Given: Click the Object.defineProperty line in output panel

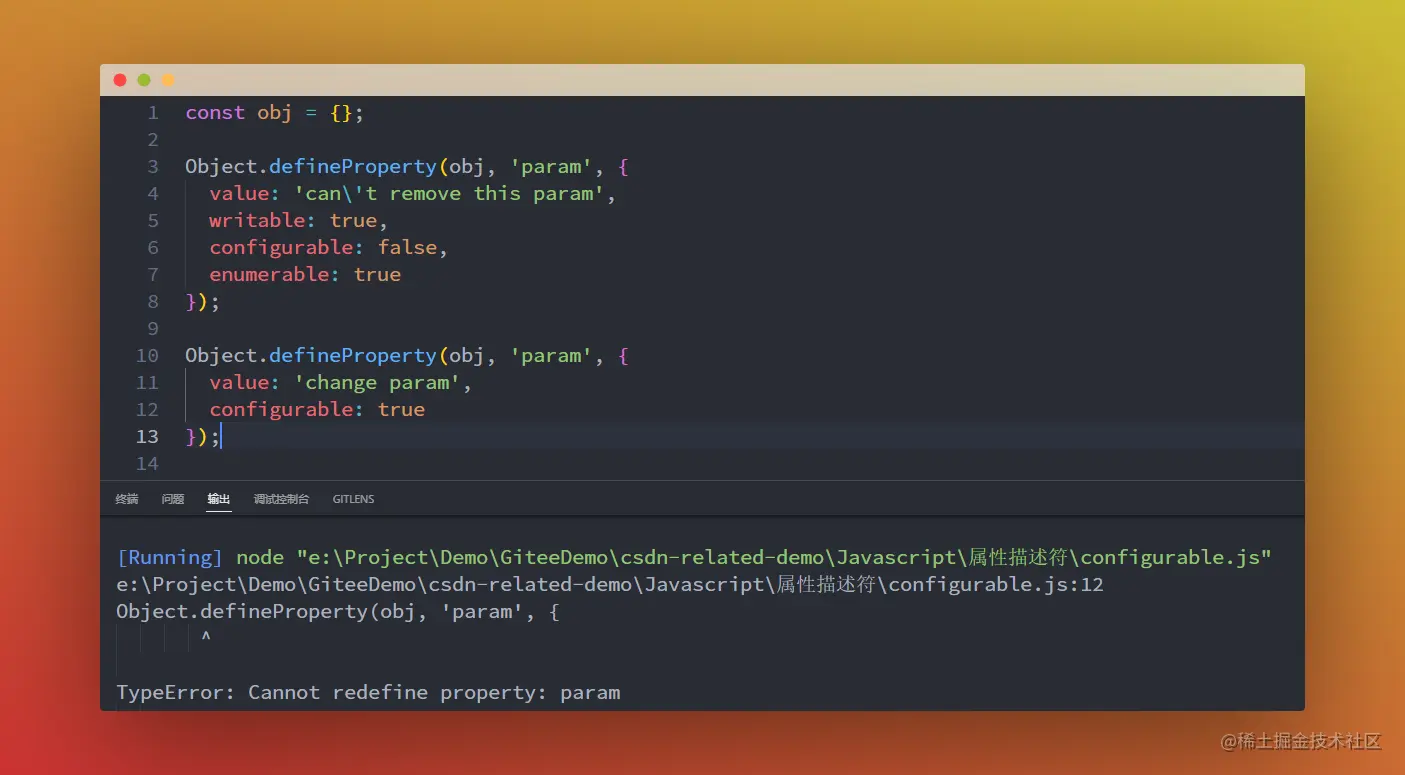Looking at the screenshot, I should (337, 611).
